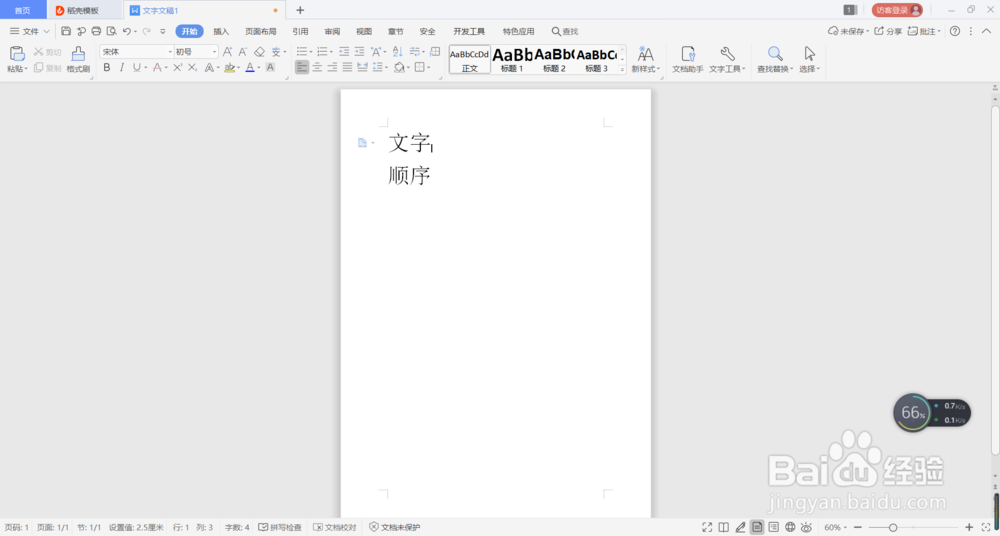1000x536 pixels.
Task: Switch to the 引用 tab
Action: coord(300,31)
